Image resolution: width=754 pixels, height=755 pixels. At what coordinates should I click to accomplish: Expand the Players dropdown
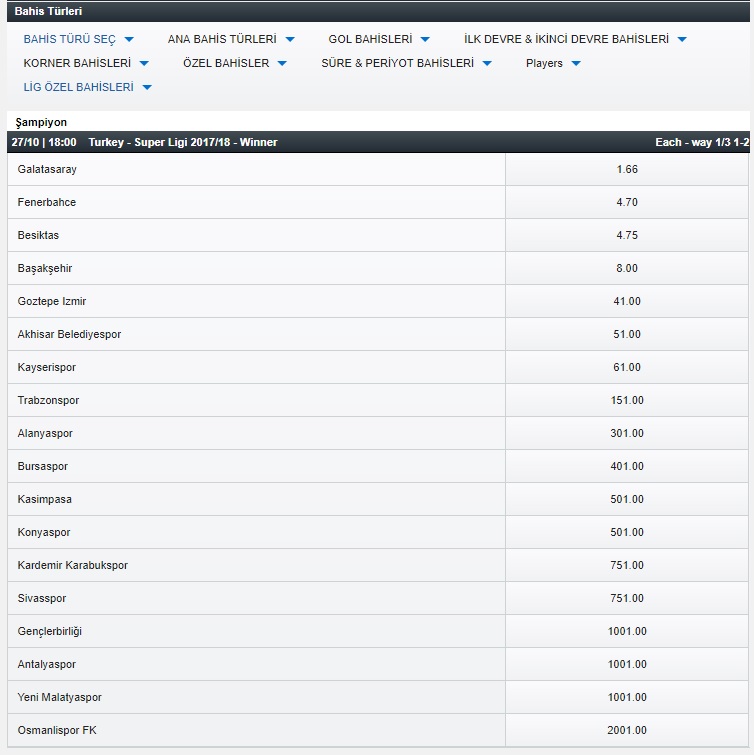[x=553, y=63]
